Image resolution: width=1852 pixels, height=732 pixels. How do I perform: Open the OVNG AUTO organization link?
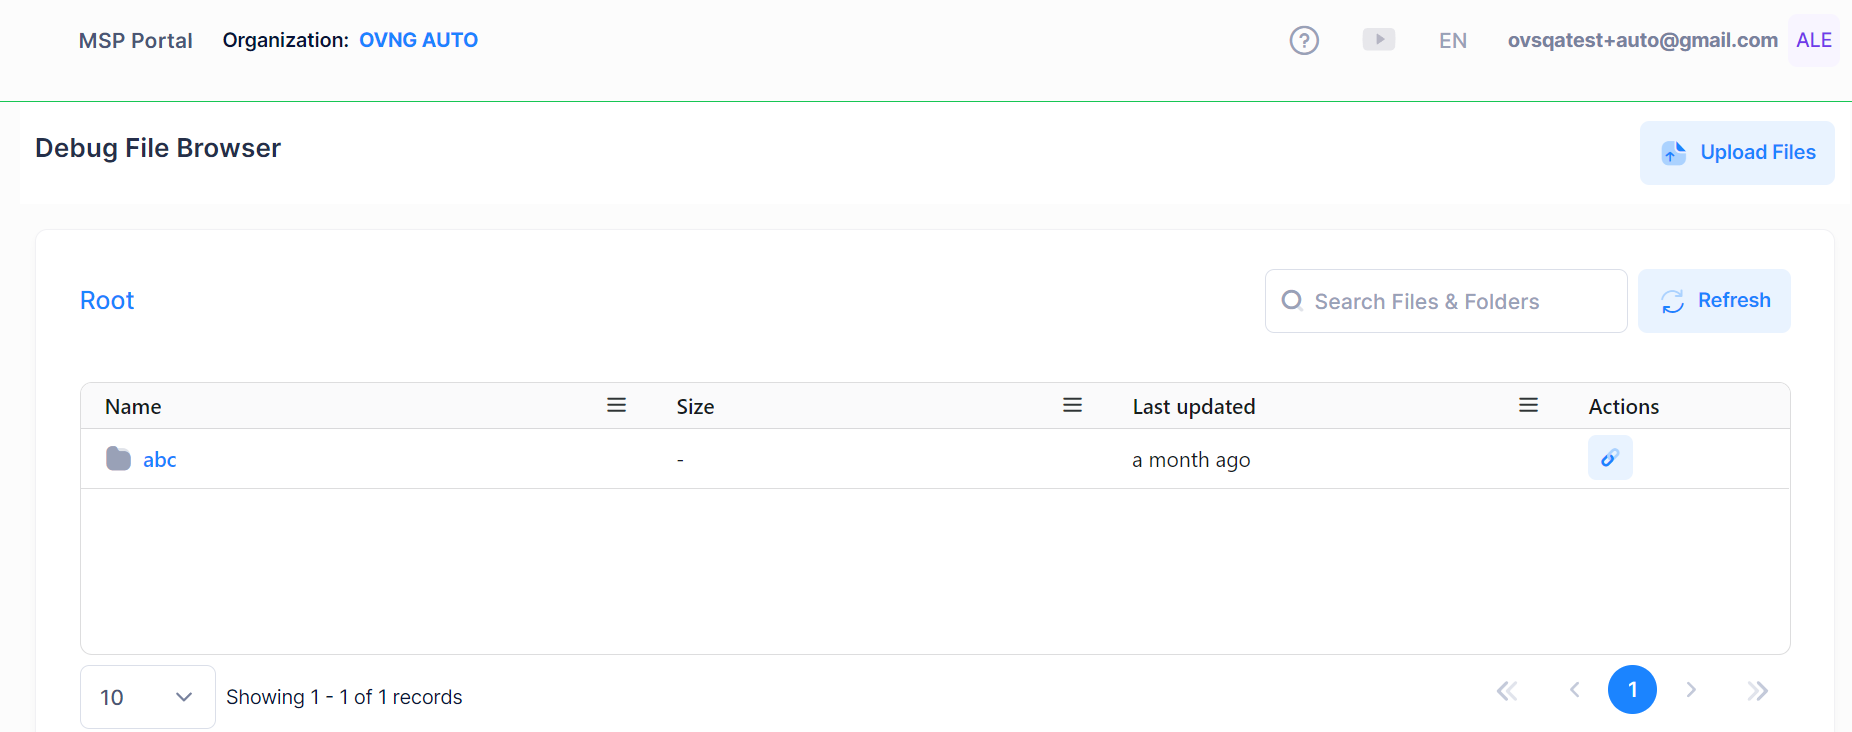click(x=418, y=40)
